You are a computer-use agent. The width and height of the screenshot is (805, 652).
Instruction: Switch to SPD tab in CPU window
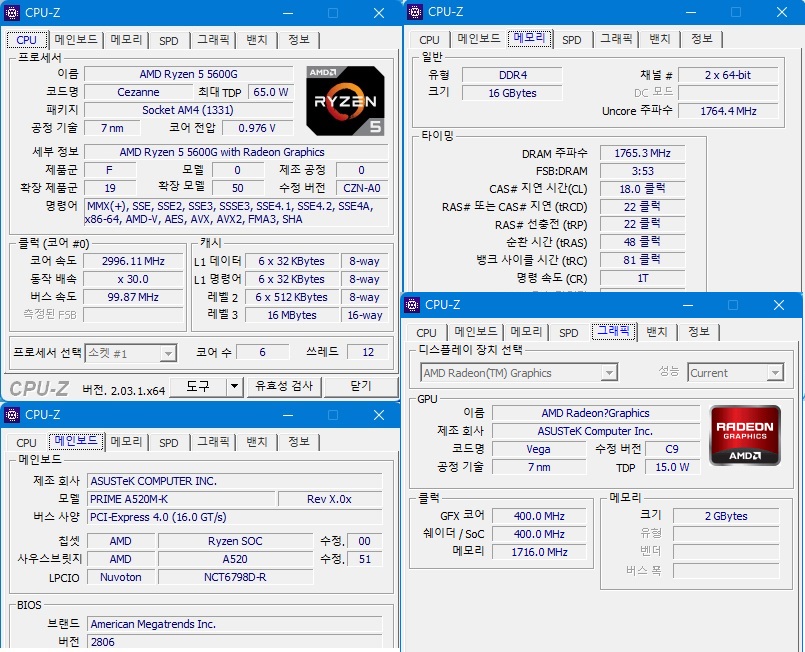point(168,40)
